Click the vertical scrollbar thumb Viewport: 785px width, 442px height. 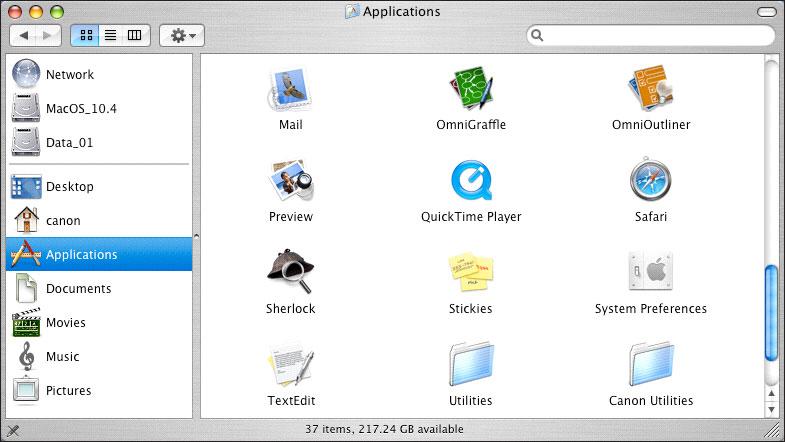point(771,313)
